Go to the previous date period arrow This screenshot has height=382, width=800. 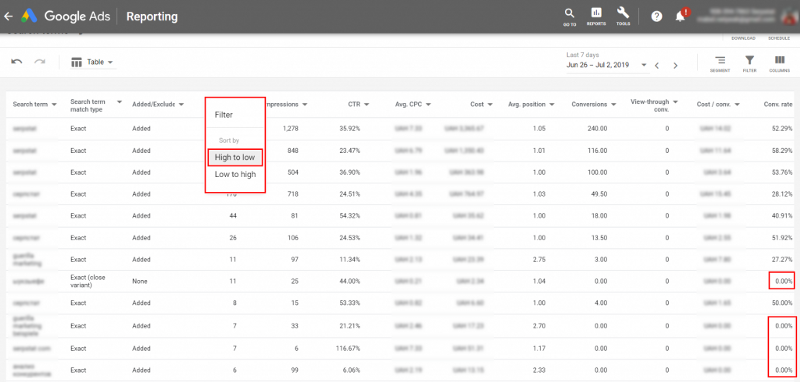[x=657, y=65]
